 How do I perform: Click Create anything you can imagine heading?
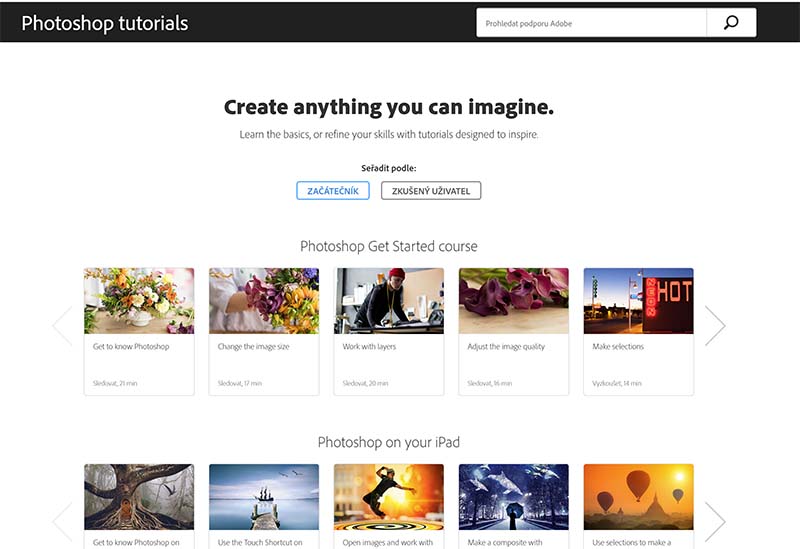(x=389, y=107)
